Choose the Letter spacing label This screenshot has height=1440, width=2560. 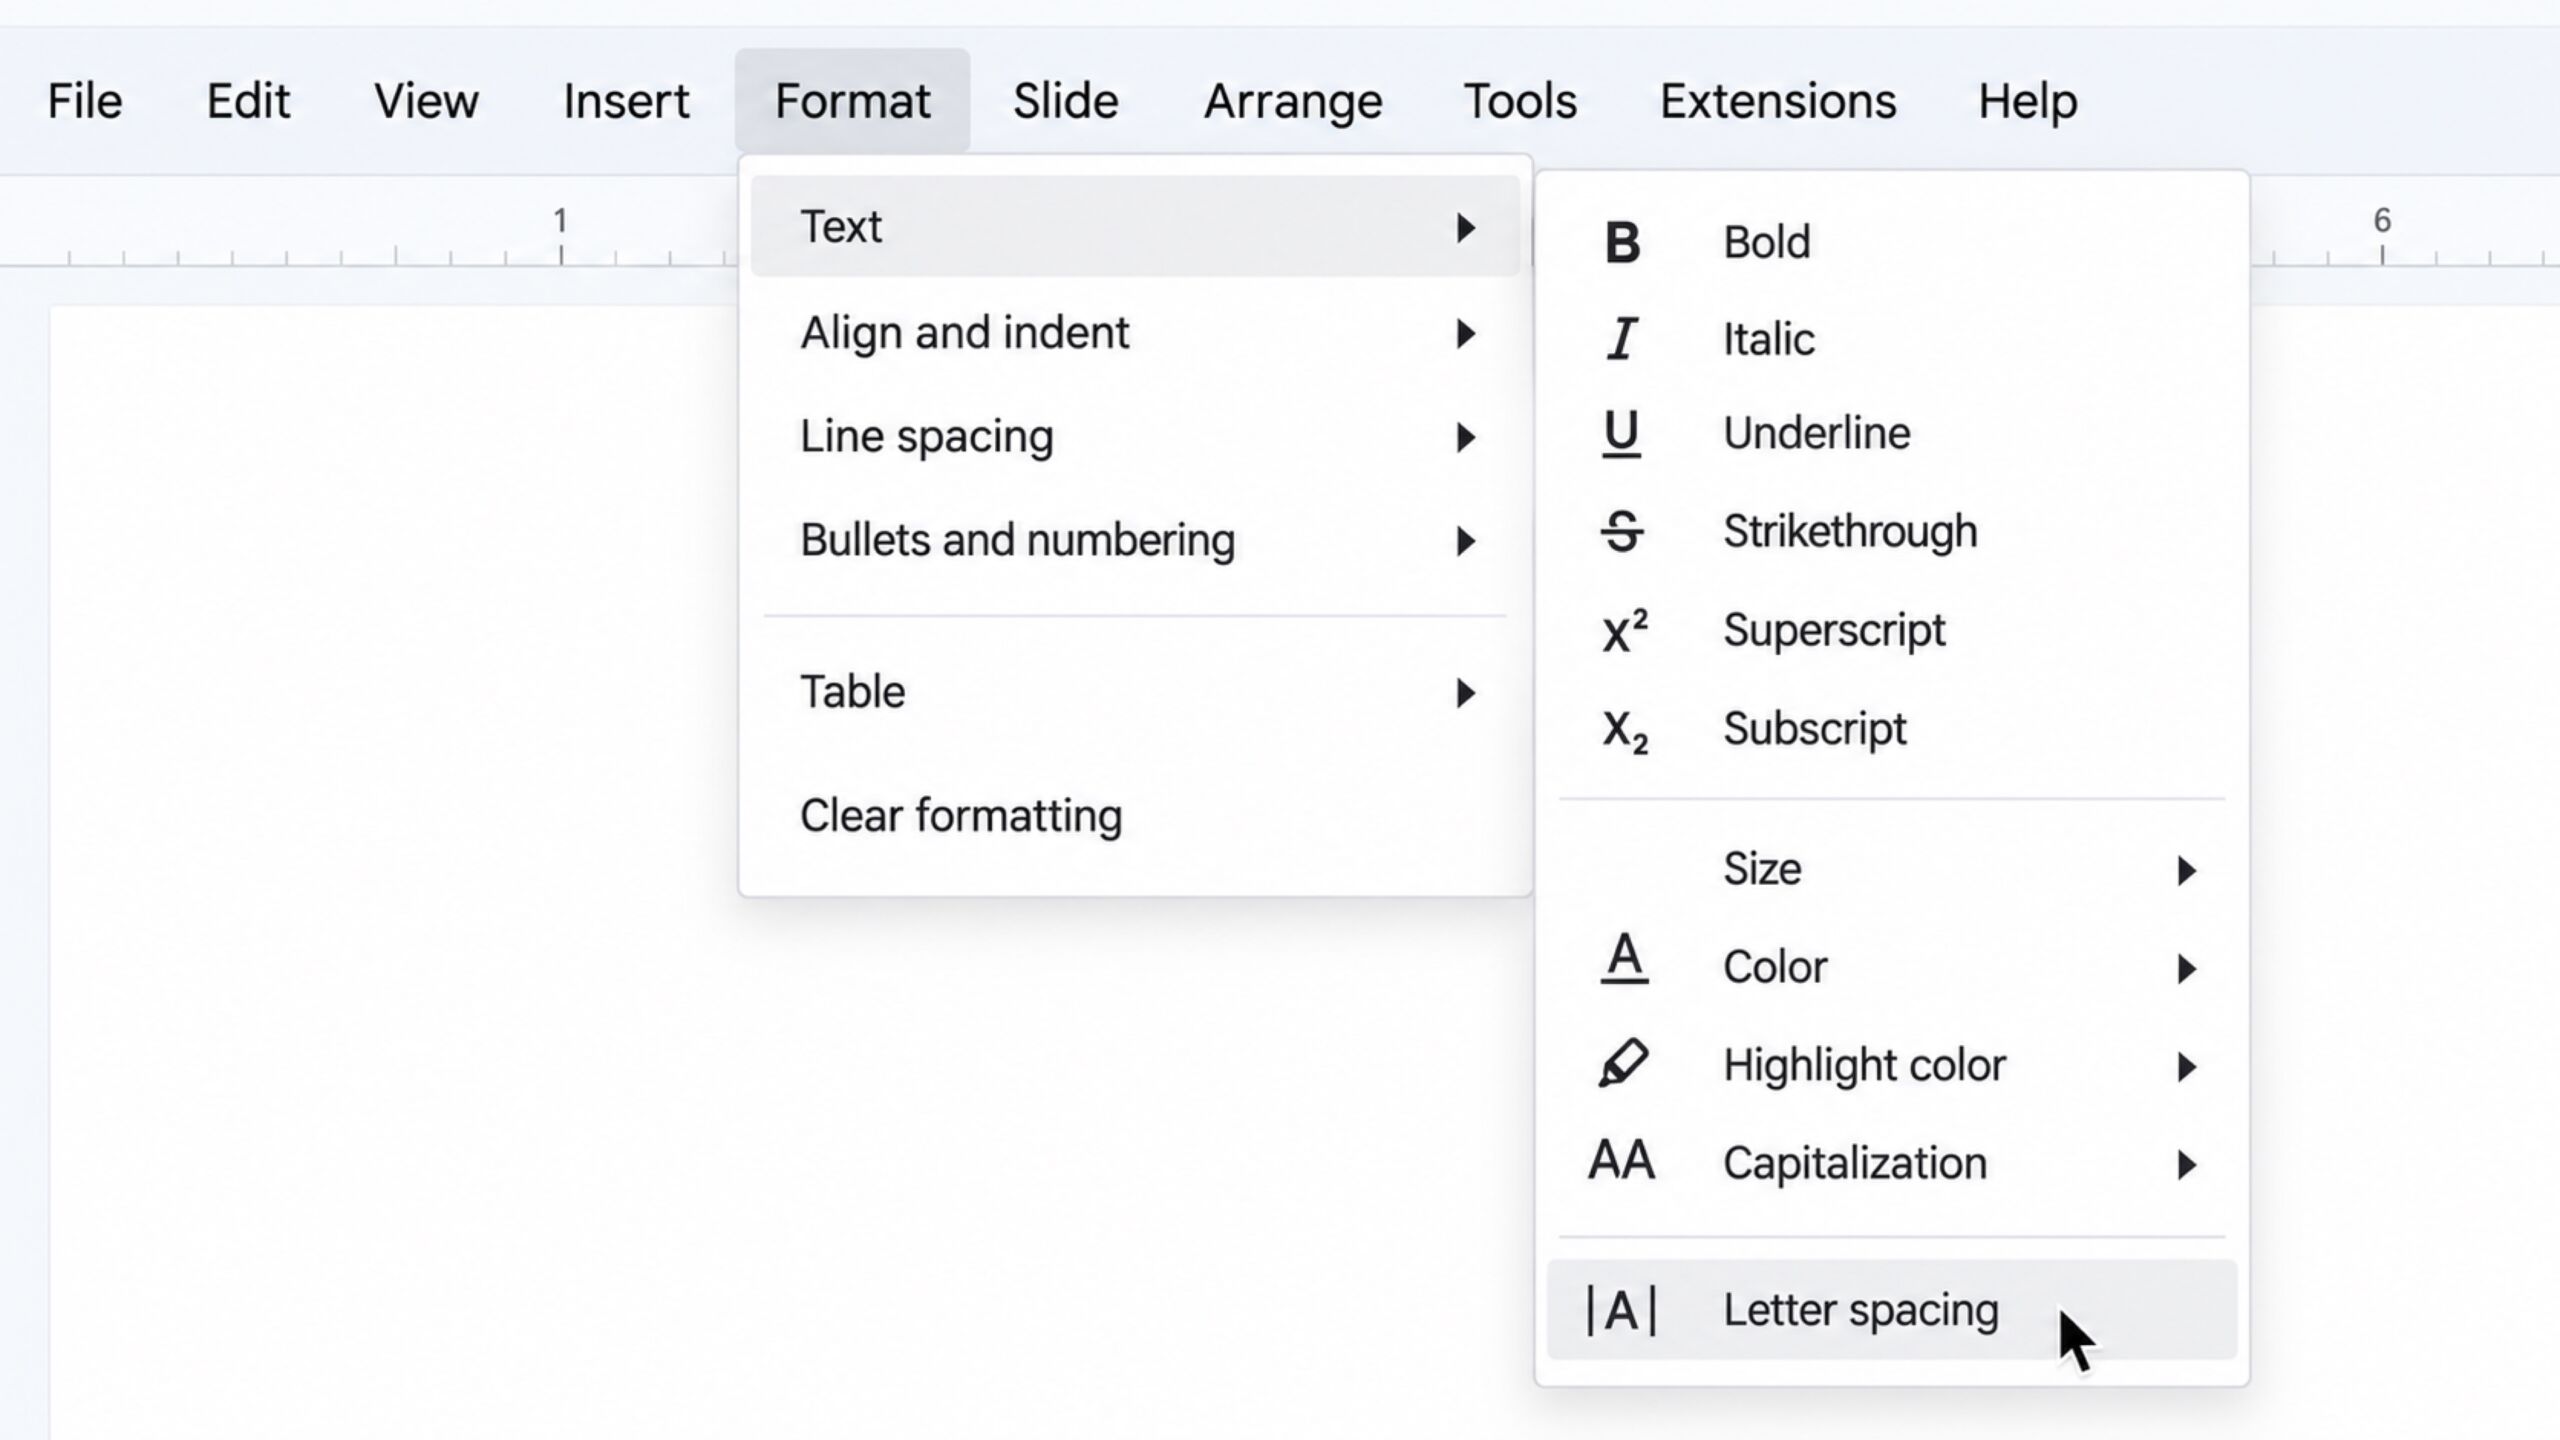pyautogui.click(x=1860, y=1311)
